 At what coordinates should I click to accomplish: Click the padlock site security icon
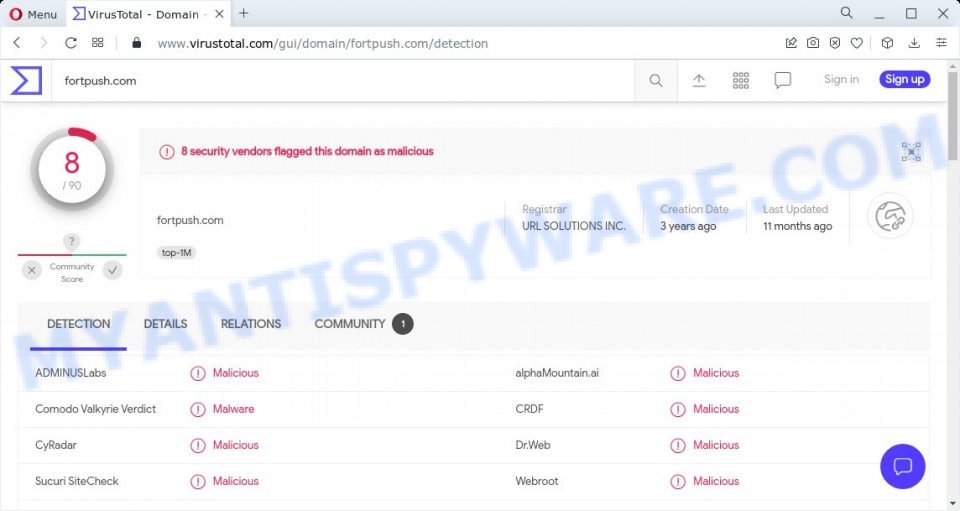tap(137, 43)
